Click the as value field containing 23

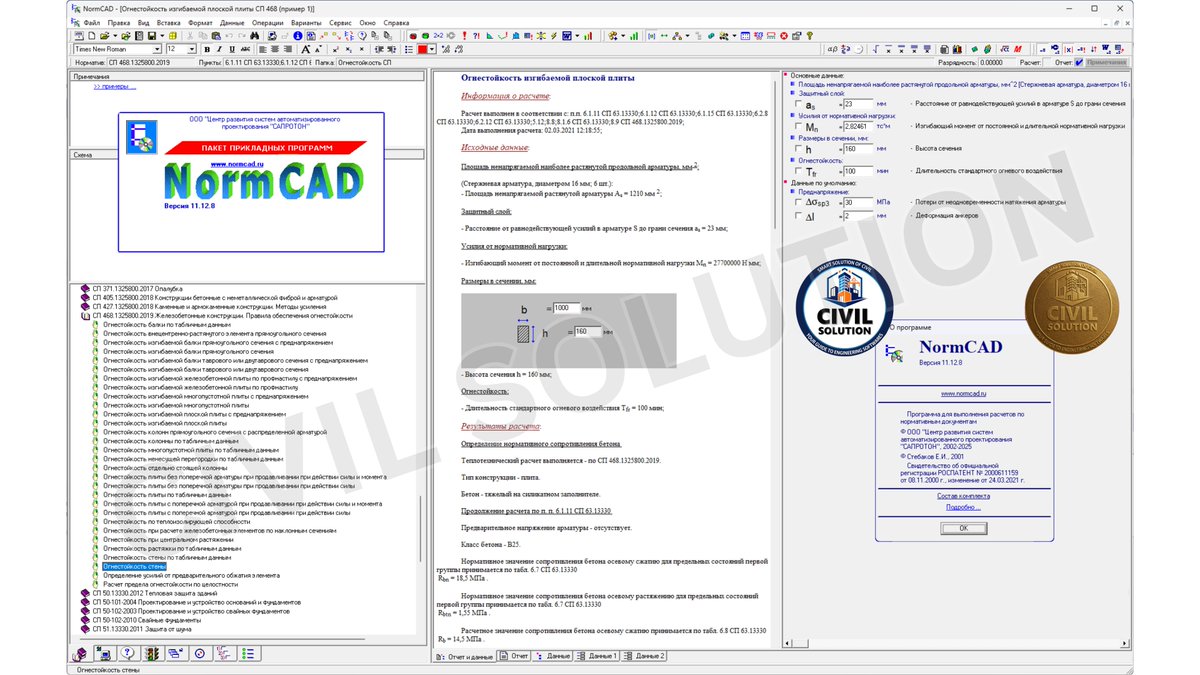pyautogui.click(x=857, y=103)
